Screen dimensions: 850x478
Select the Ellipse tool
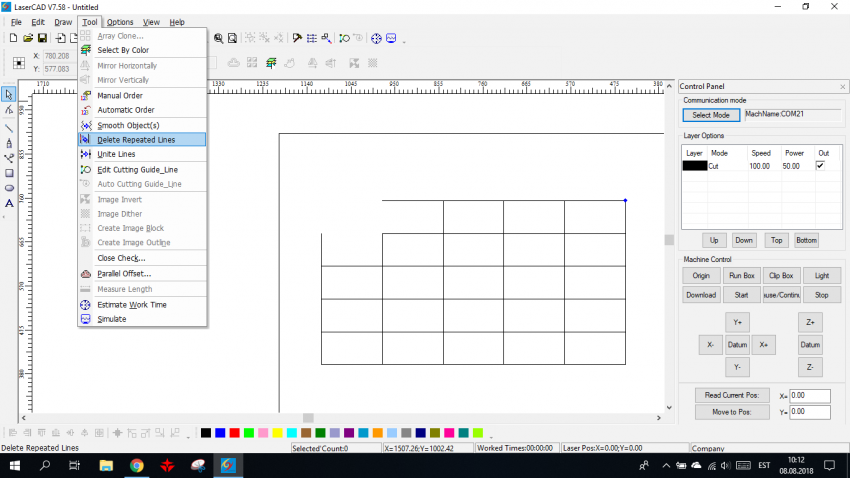click(9, 188)
